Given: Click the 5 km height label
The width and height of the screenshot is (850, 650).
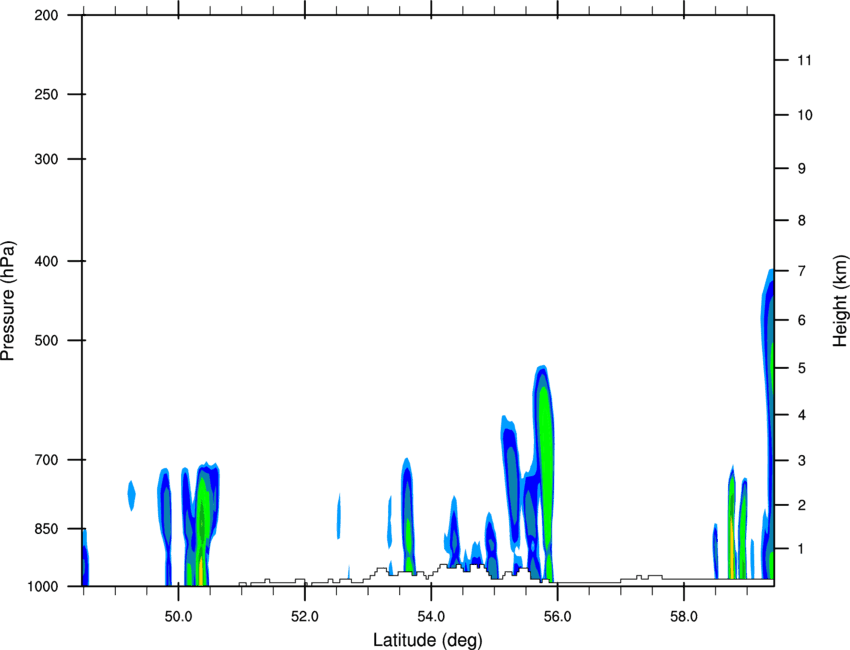Looking at the screenshot, I should (x=802, y=368).
